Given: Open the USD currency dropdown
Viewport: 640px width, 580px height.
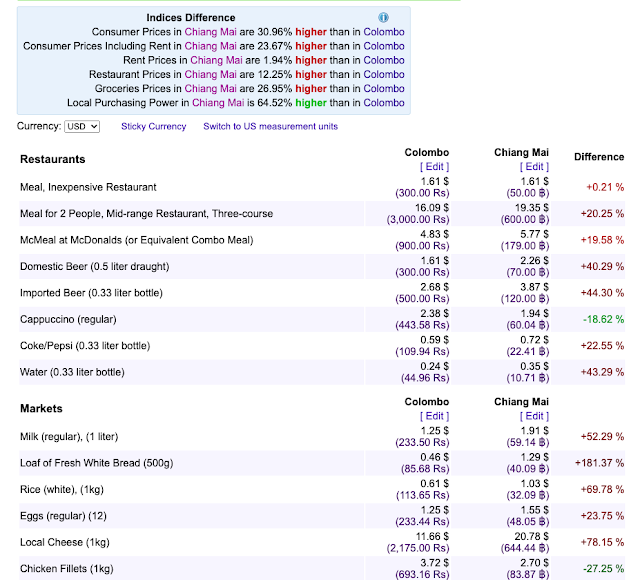Looking at the screenshot, I should [82, 127].
